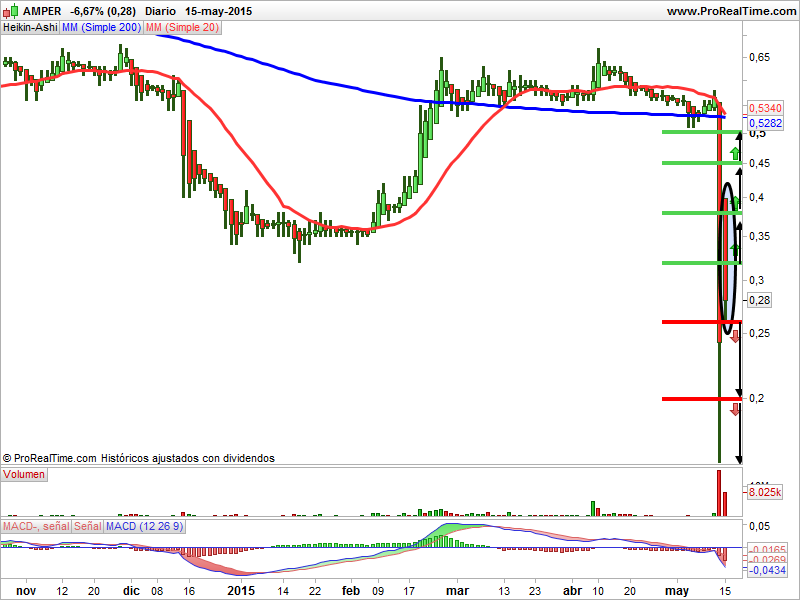800x600 pixels.
Task: Click the AMPER ticker name
Action: tap(42, 11)
